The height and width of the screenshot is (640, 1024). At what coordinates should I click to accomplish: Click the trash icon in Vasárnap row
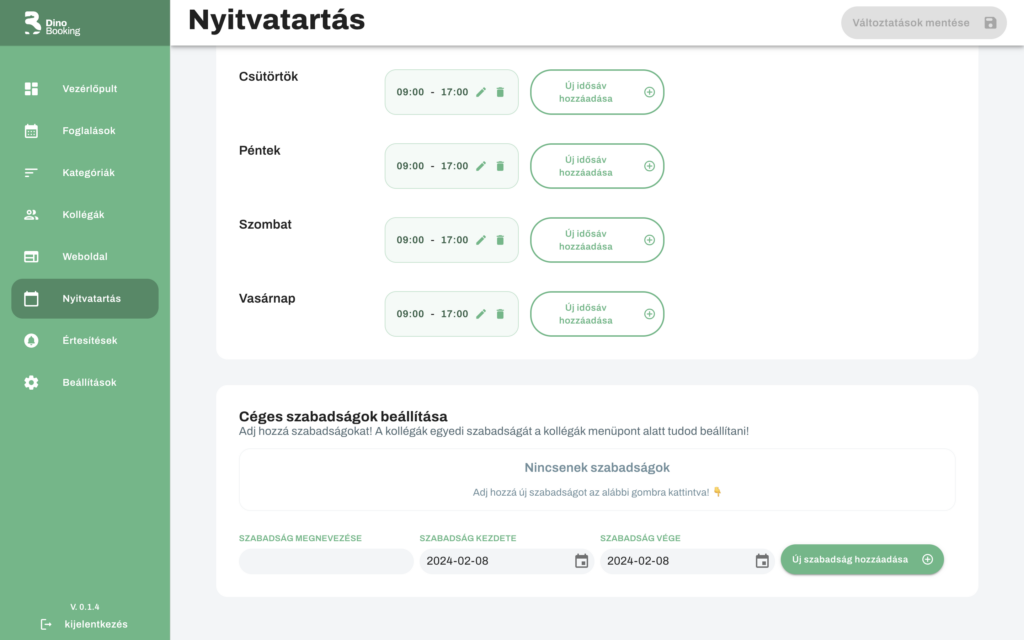tap(500, 314)
